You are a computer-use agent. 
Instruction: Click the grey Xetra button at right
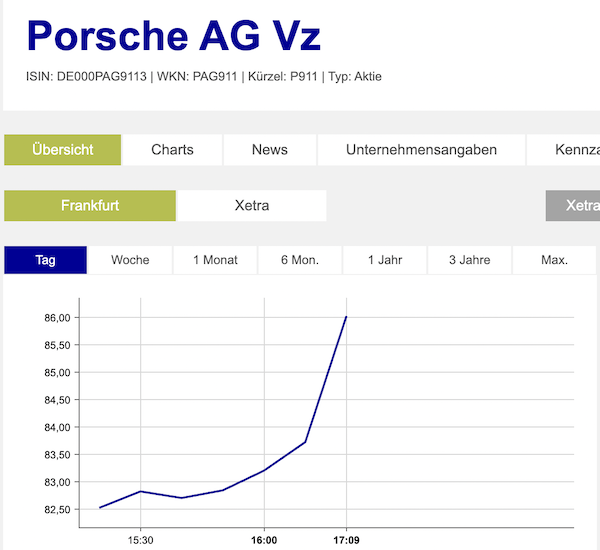tap(573, 206)
